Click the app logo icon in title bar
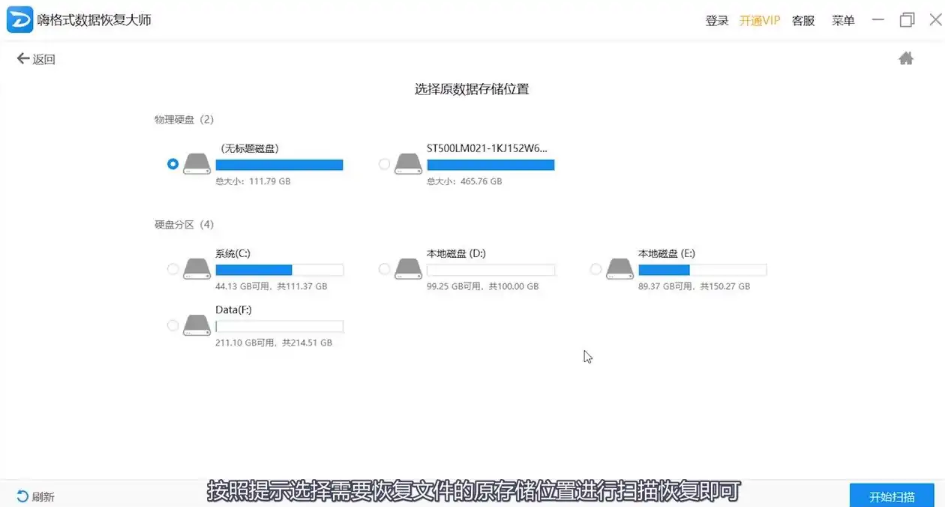 tap(19, 19)
